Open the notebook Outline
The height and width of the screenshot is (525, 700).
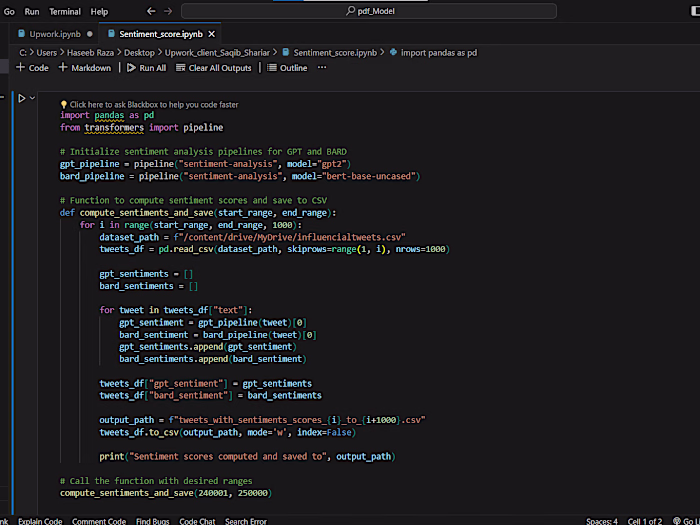287,68
